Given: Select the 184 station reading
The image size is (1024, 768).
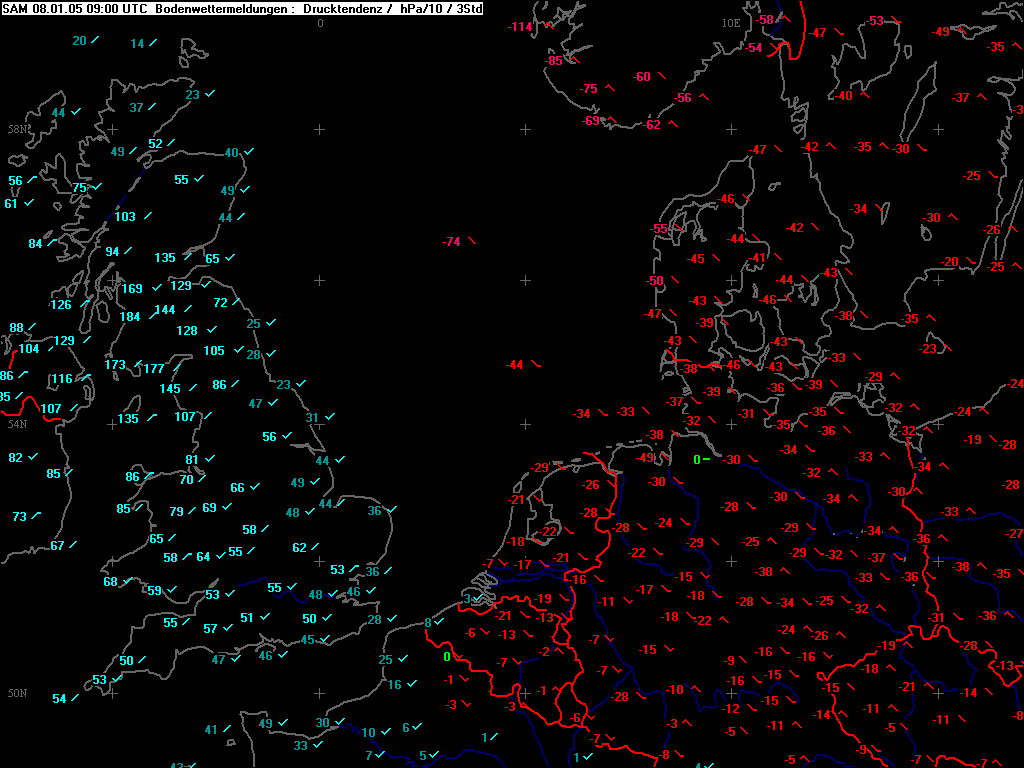Looking at the screenshot, I should tap(130, 317).
